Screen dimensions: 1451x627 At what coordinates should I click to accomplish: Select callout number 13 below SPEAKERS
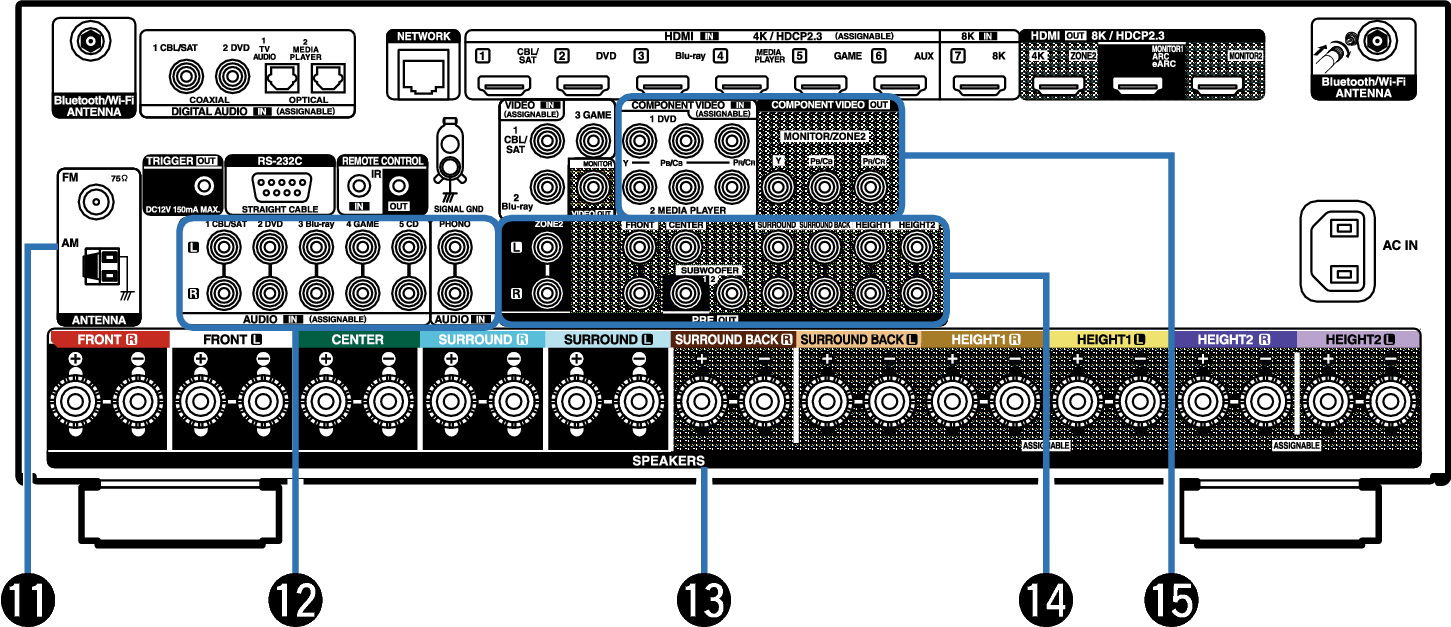coord(704,599)
